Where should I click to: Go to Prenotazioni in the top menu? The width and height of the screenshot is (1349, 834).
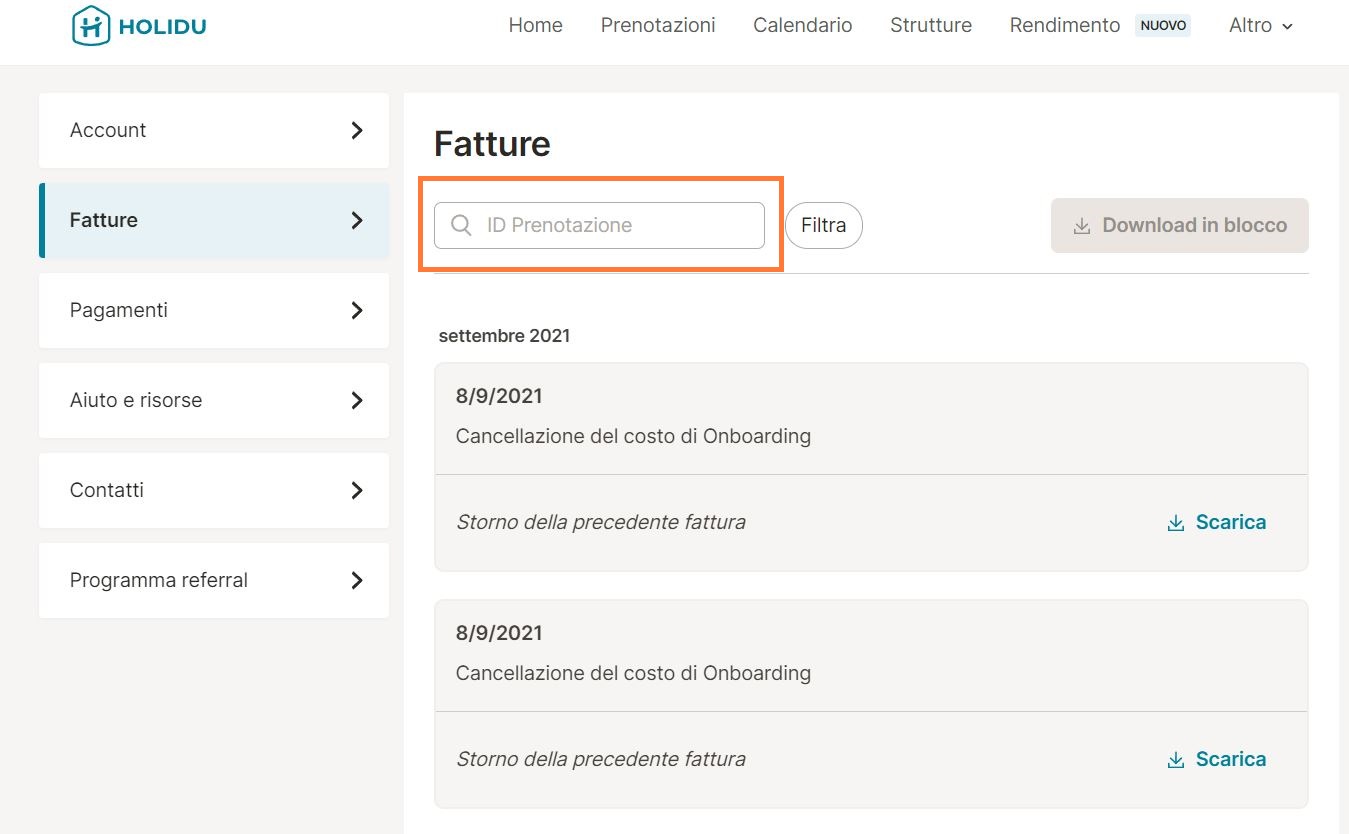click(x=657, y=26)
